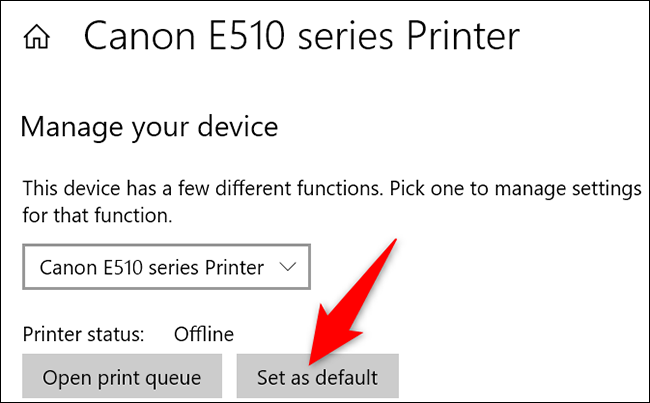Screen dimensions: 650x403
Task: Click the Canon E510 series Printer page title
Action: pyautogui.click(x=301, y=36)
